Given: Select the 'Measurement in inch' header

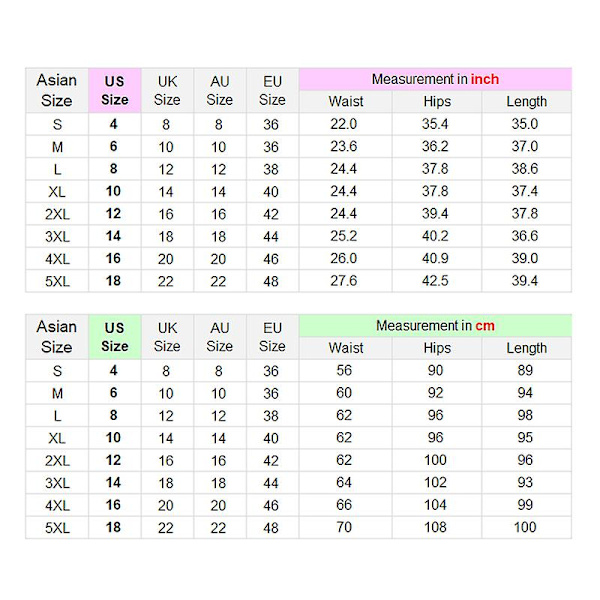Looking at the screenshot, I should pyautogui.click(x=435, y=79).
